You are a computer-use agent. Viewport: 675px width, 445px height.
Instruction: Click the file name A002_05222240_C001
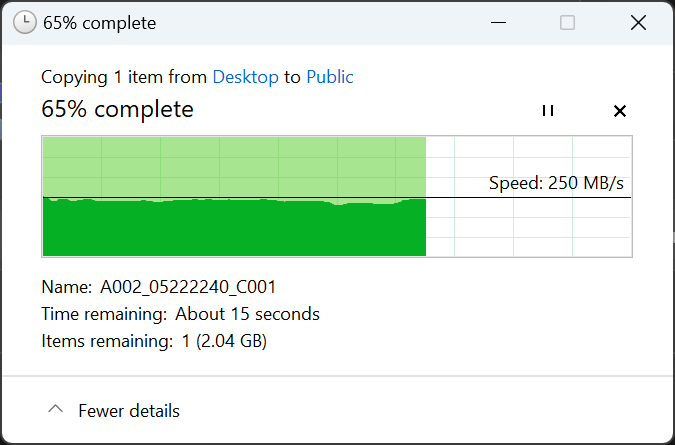[x=188, y=287]
